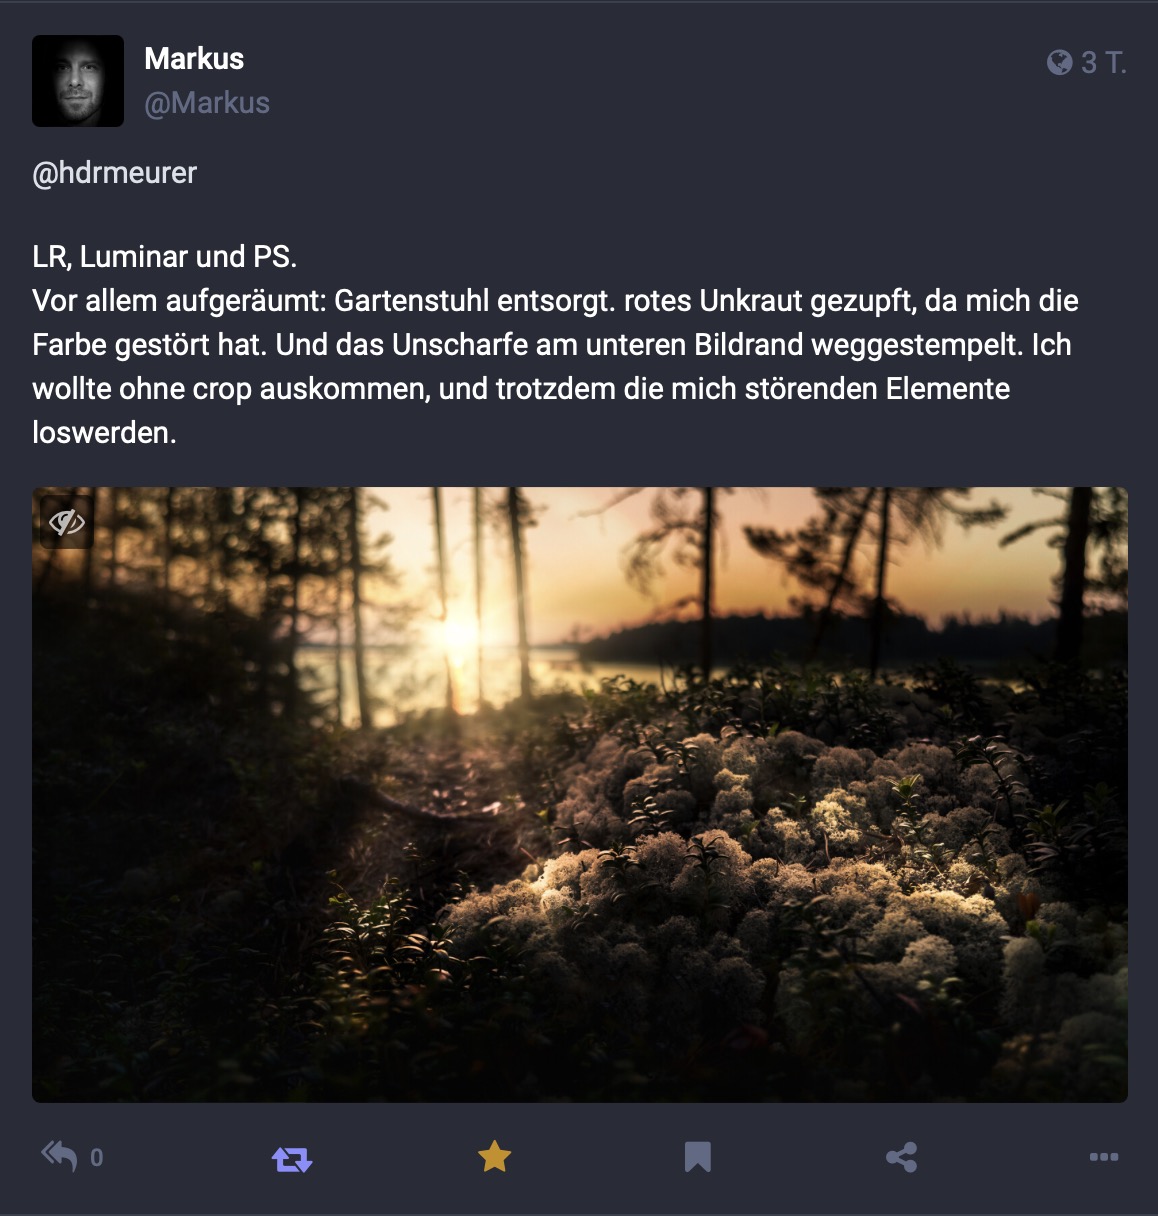Boost this post with the retweet arrows
This screenshot has height=1216, width=1158.
pyautogui.click(x=292, y=1159)
